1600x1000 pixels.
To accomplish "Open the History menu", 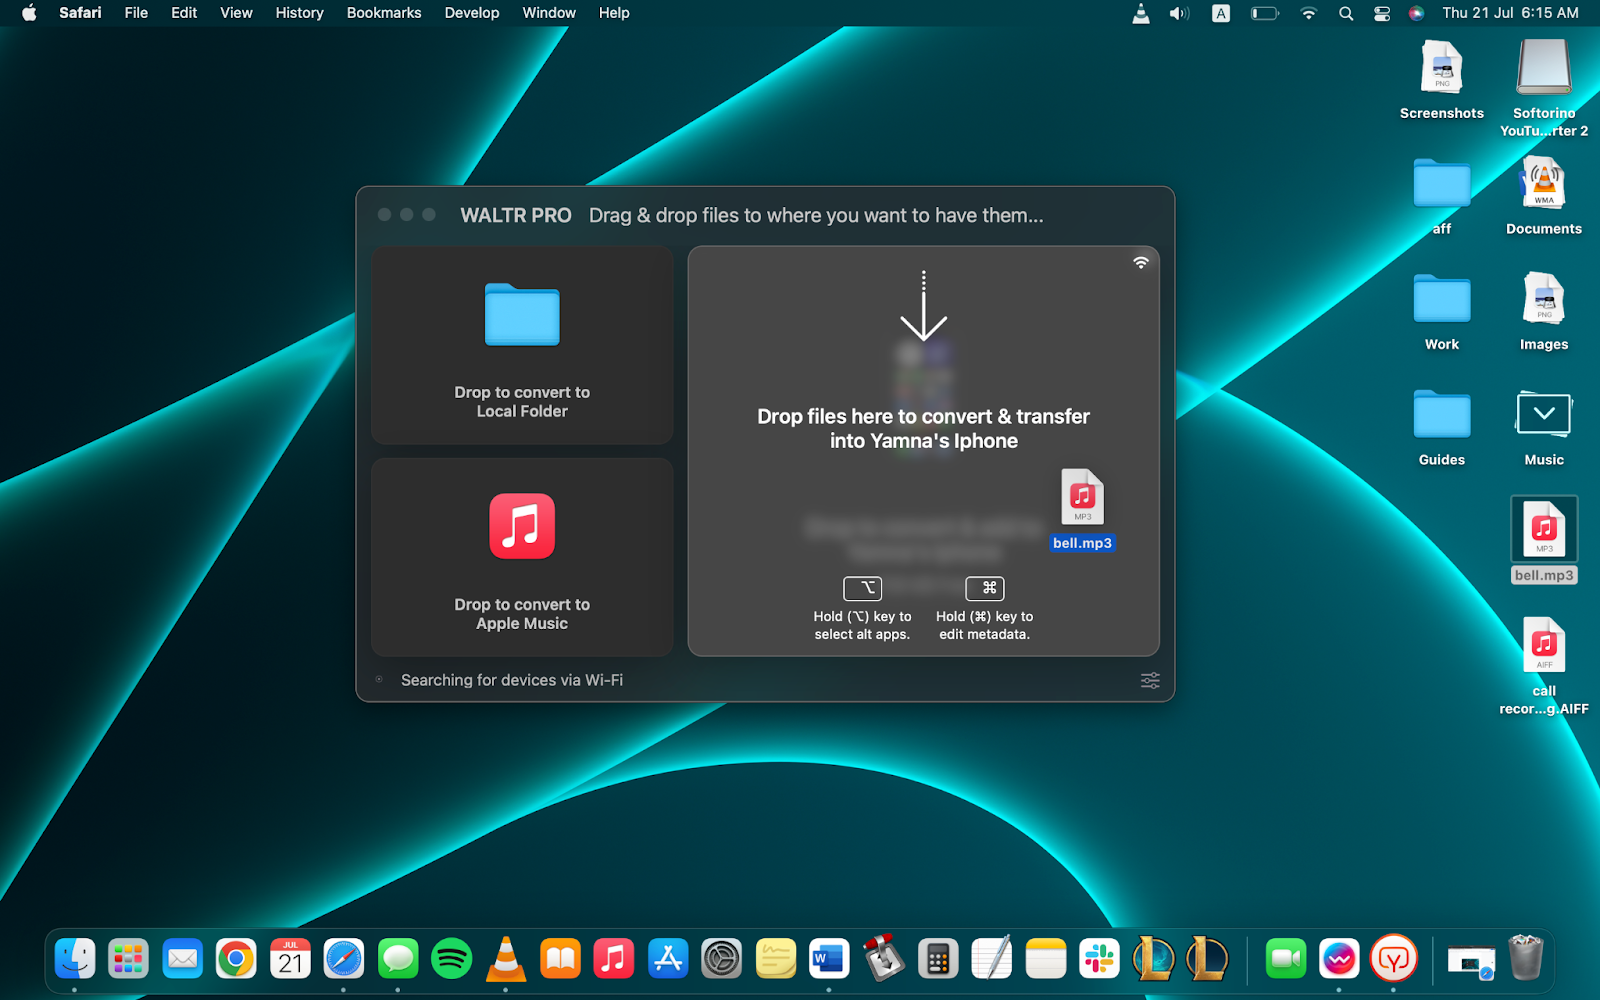I will [300, 13].
